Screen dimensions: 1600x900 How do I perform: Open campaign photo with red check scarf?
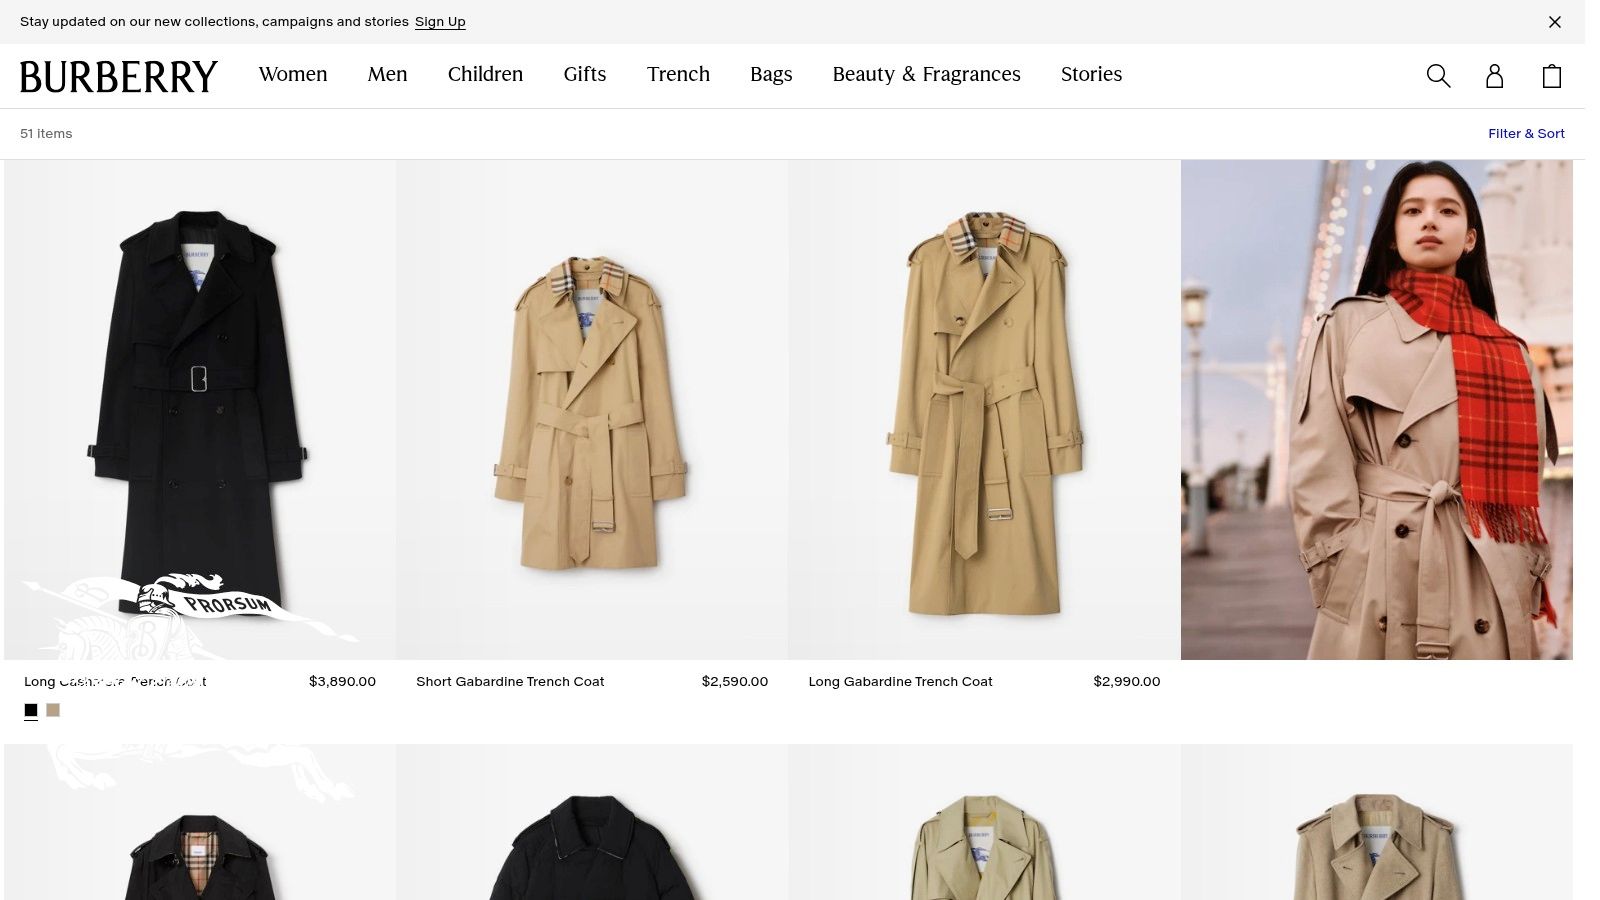pos(1376,410)
